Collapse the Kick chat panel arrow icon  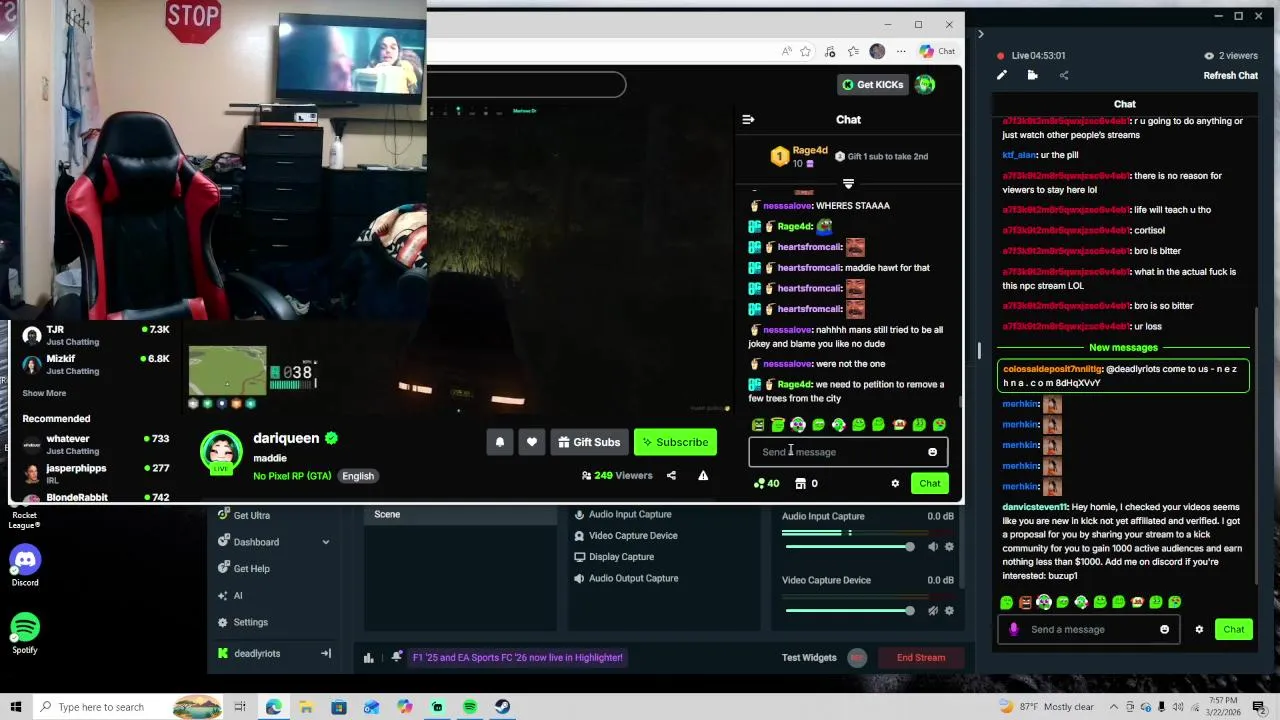pos(748,120)
